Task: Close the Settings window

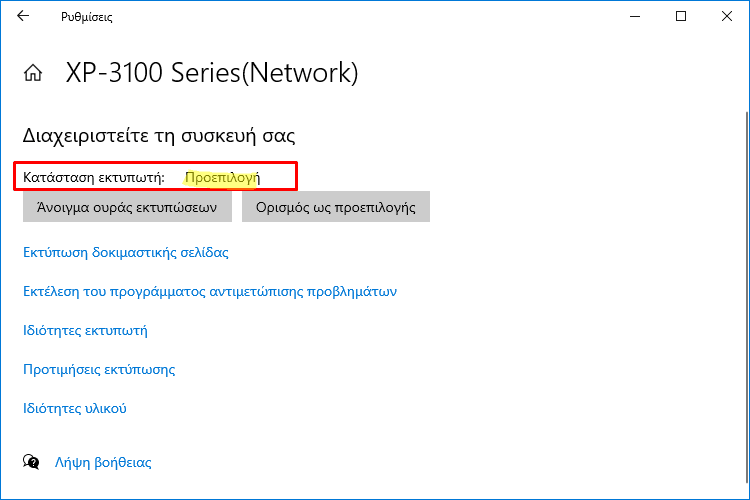Action: click(x=727, y=16)
